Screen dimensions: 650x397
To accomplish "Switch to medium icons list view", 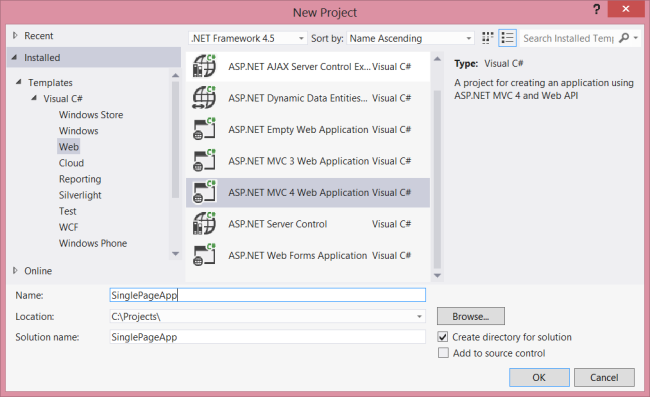I will click(x=507, y=38).
